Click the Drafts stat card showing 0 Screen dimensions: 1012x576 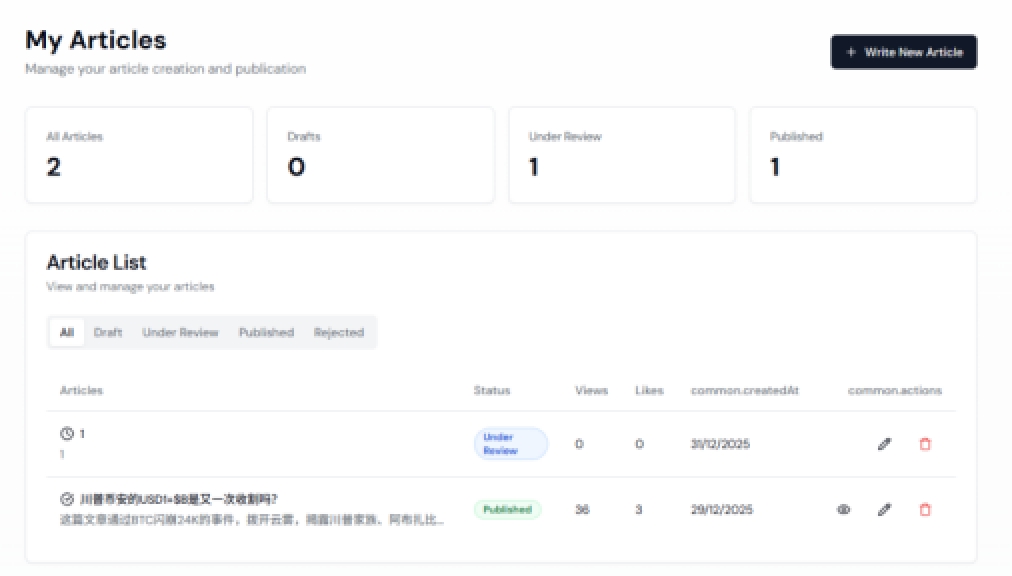(x=380, y=154)
